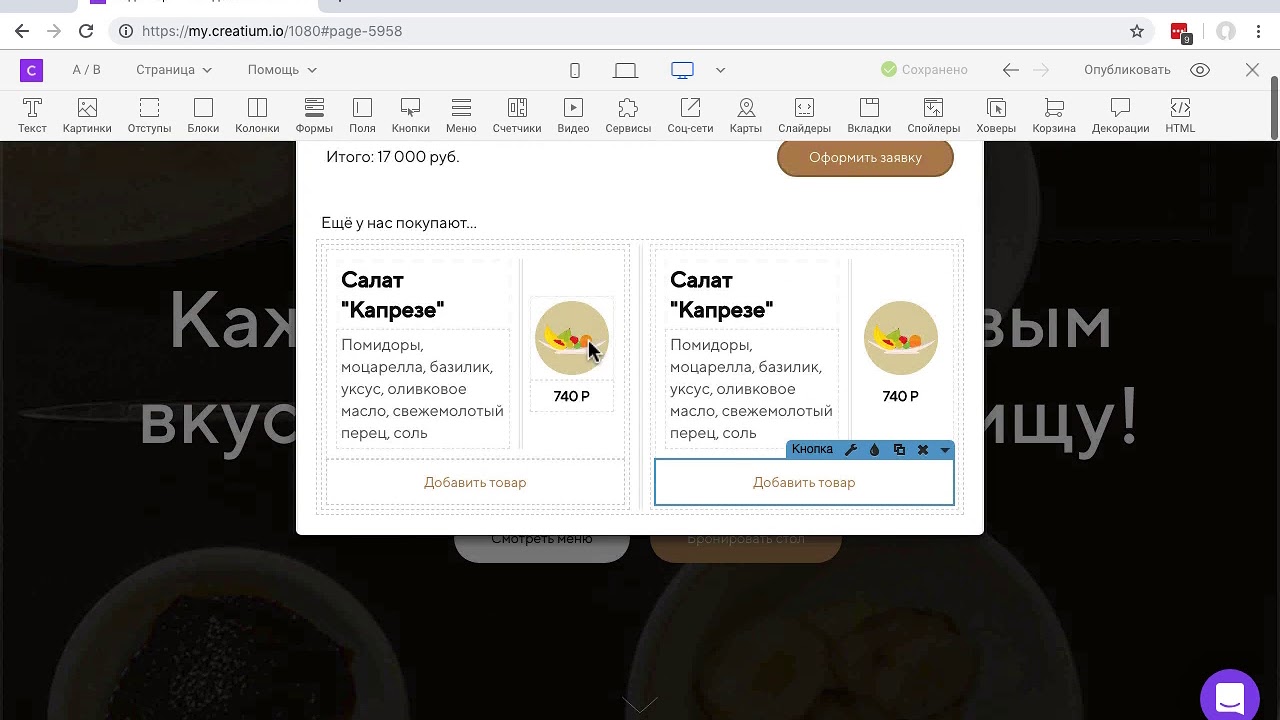Select left card 740 Р price
The width and height of the screenshot is (1280, 720).
tap(572, 397)
